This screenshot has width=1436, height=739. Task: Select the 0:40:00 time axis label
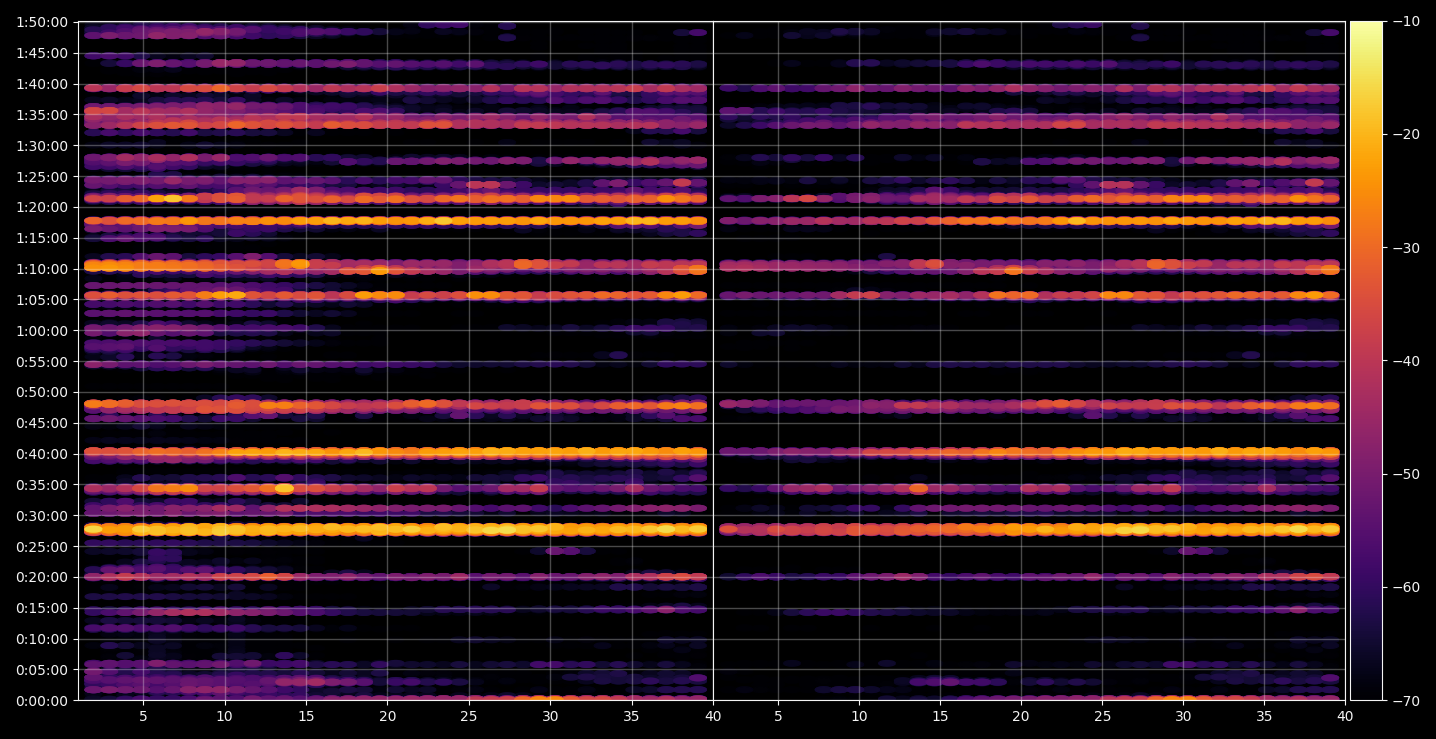coord(42,454)
